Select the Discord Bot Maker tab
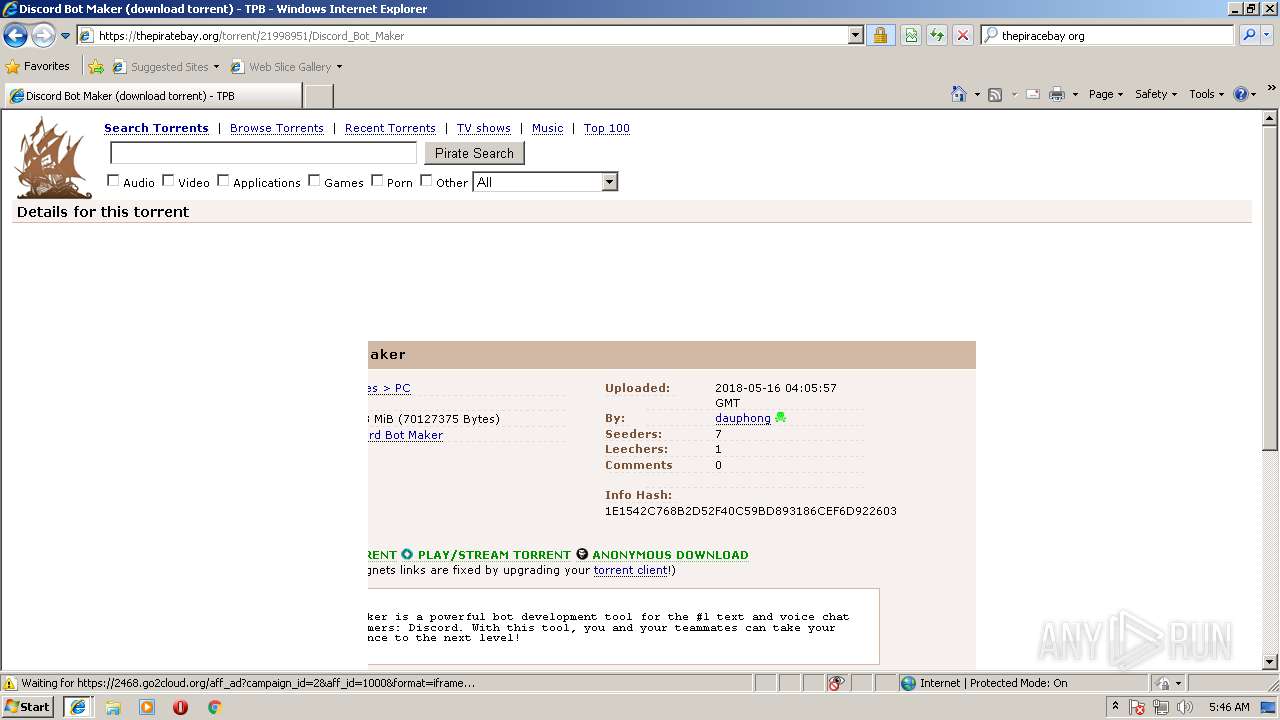1280x720 pixels. (152, 96)
